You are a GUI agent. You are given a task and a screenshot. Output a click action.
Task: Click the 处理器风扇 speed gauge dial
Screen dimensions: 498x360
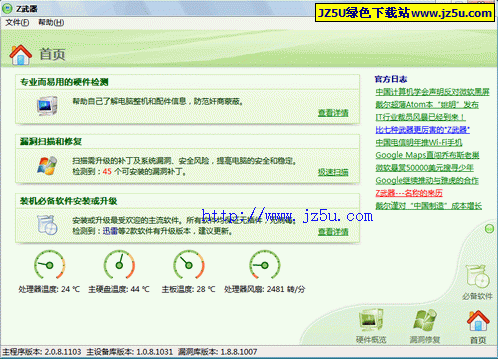tap(265, 265)
